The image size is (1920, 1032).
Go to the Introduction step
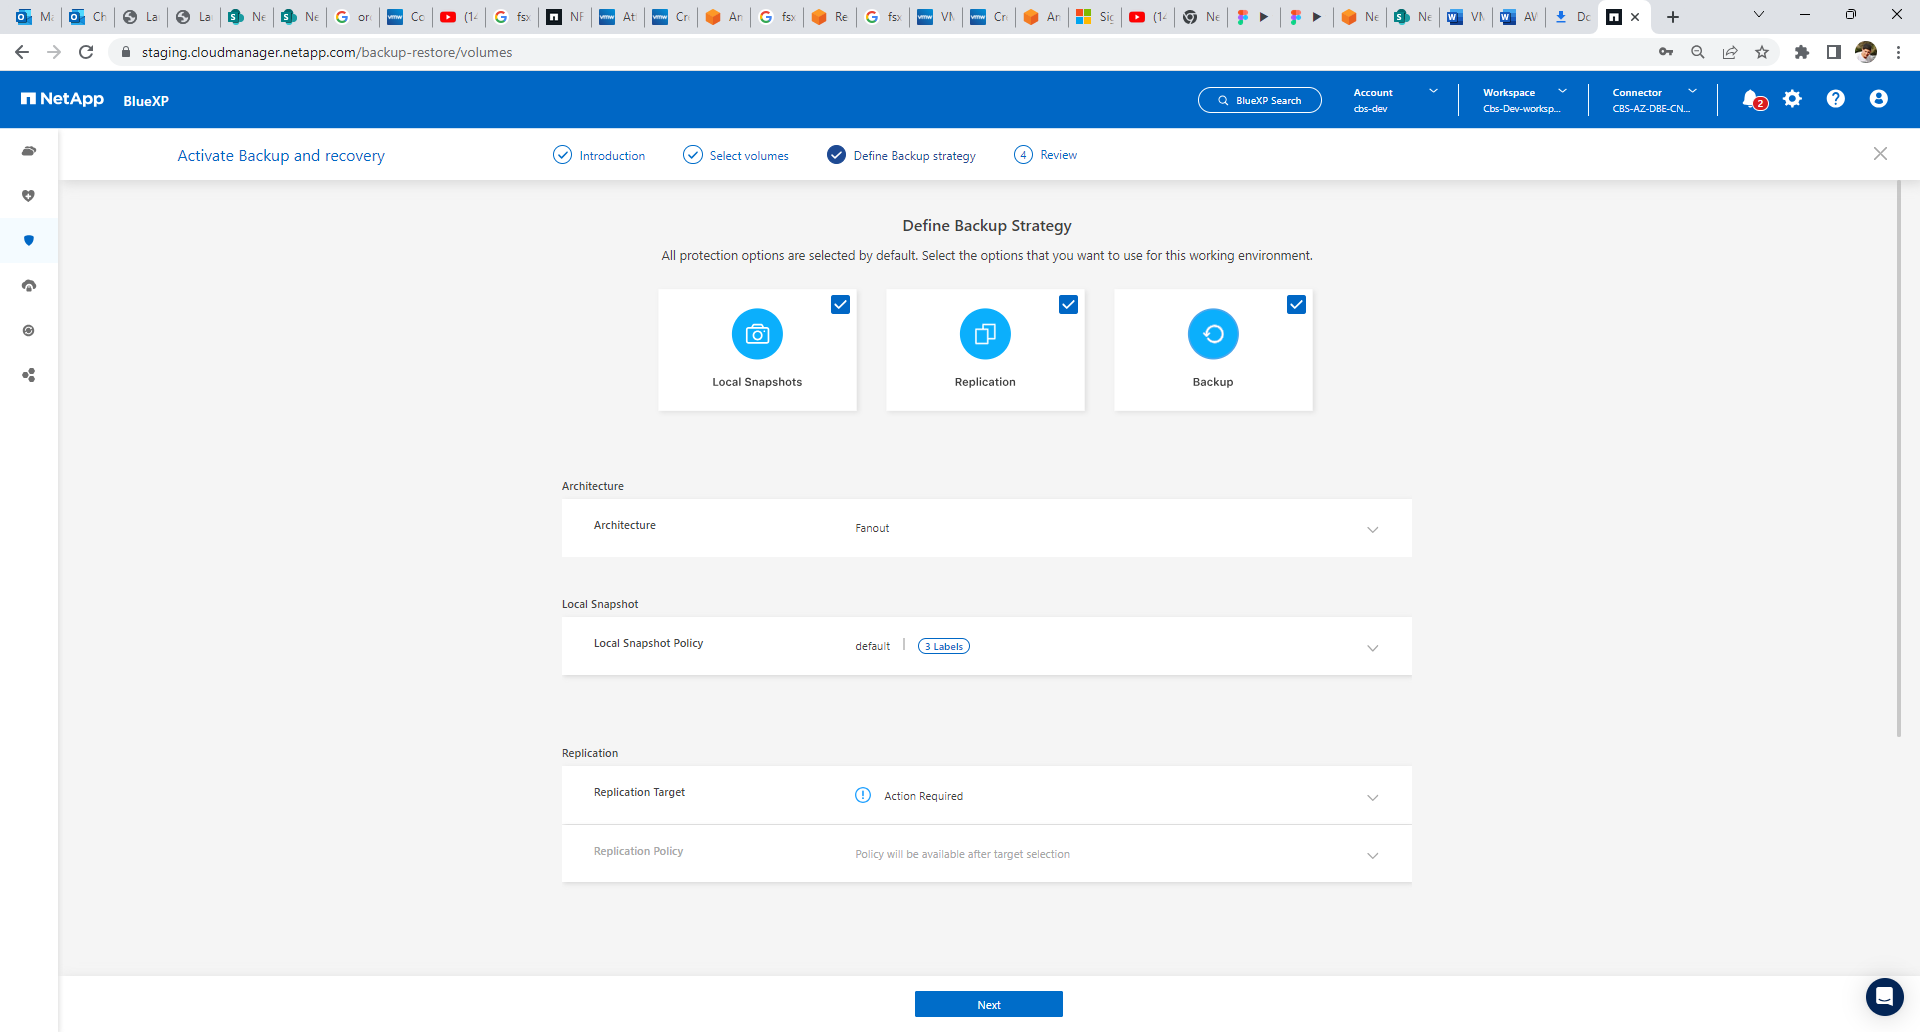[x=599, y=155]
